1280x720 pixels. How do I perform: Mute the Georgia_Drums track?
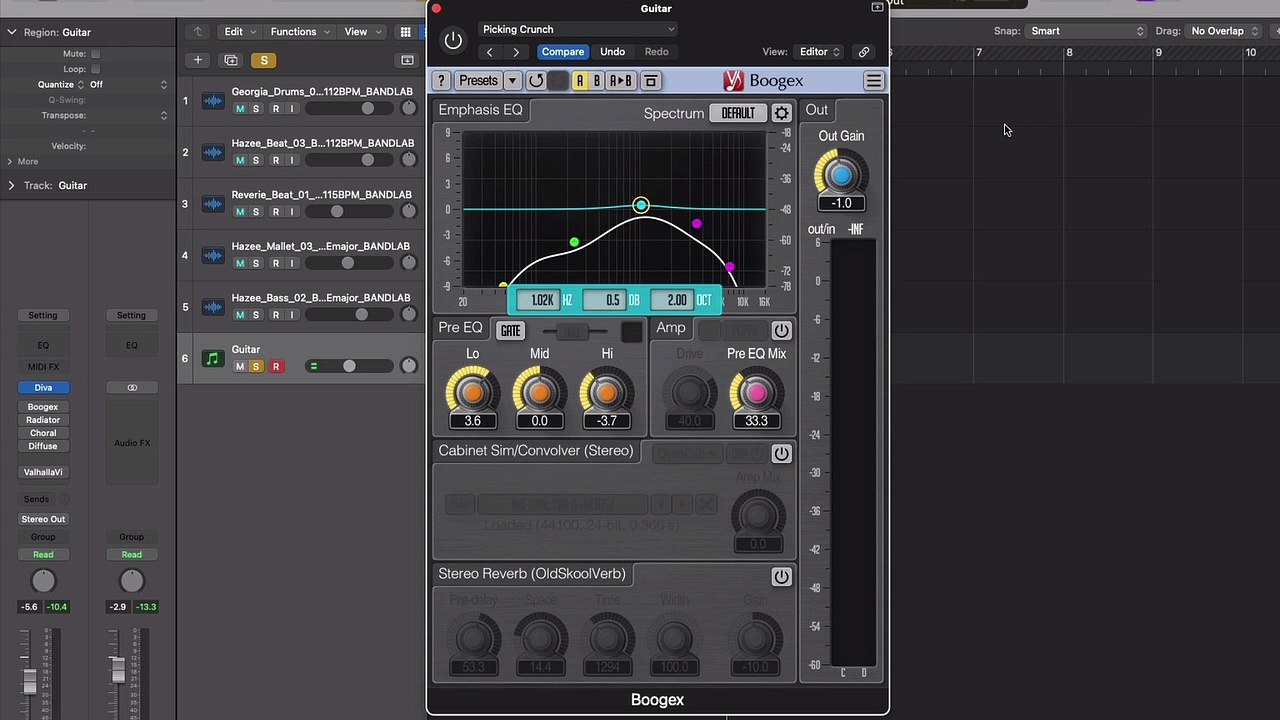(x=239, y=108)
